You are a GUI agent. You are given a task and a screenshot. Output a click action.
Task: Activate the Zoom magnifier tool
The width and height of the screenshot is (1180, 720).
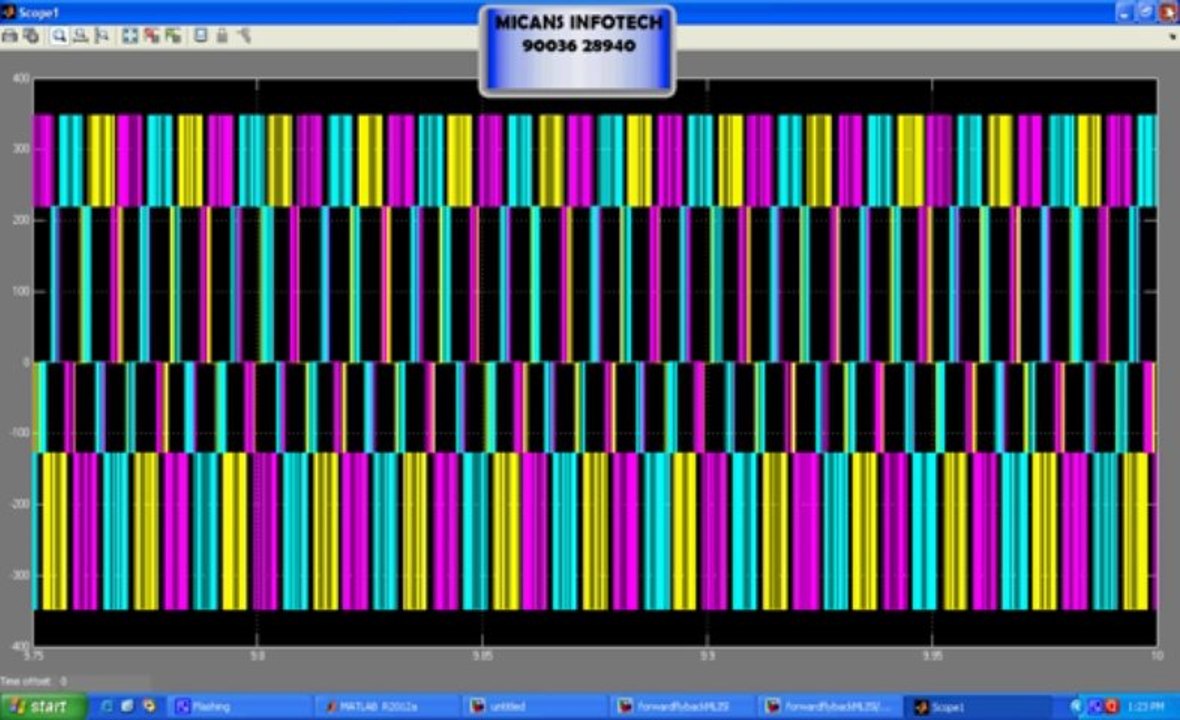click(x=59, y=35)
